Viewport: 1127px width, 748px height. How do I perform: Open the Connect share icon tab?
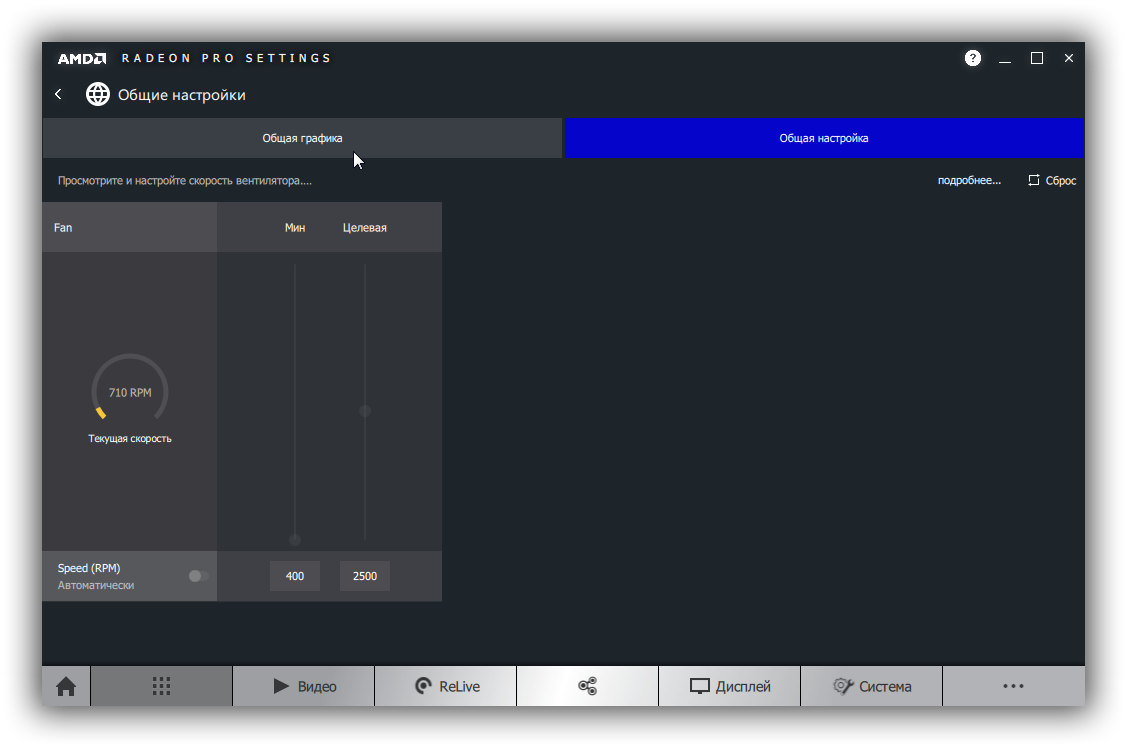click(587, 686)
